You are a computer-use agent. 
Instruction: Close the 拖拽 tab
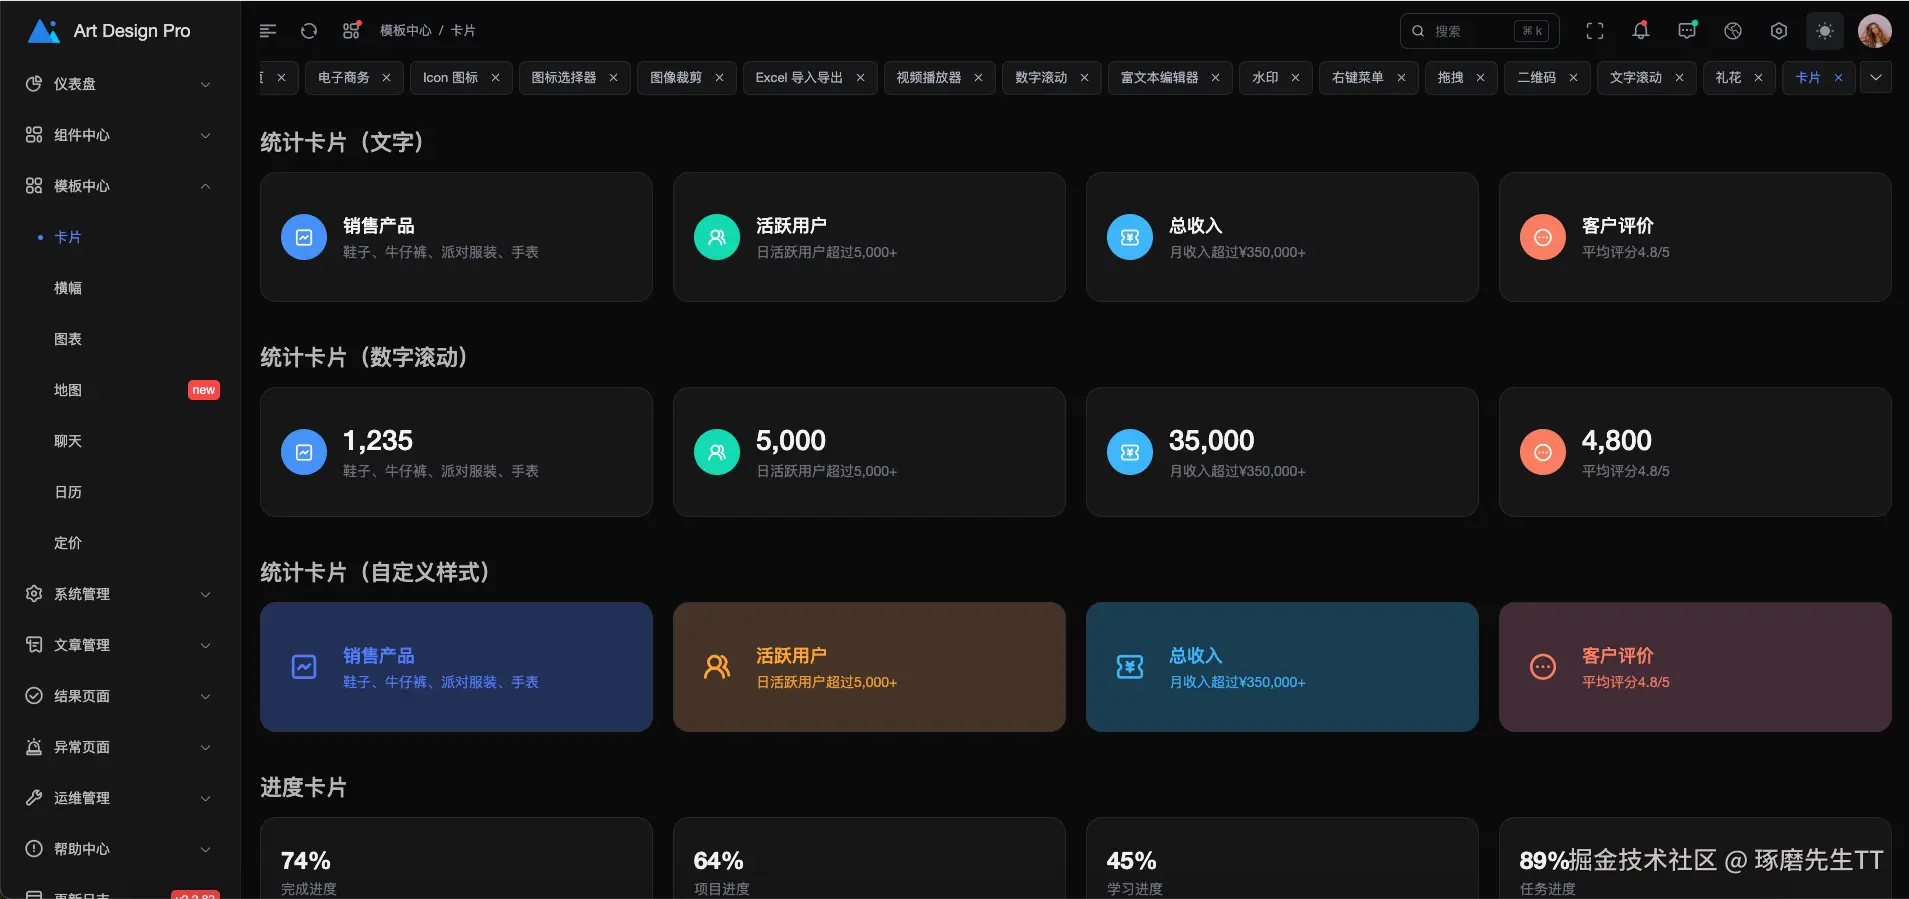(1480, 78)
